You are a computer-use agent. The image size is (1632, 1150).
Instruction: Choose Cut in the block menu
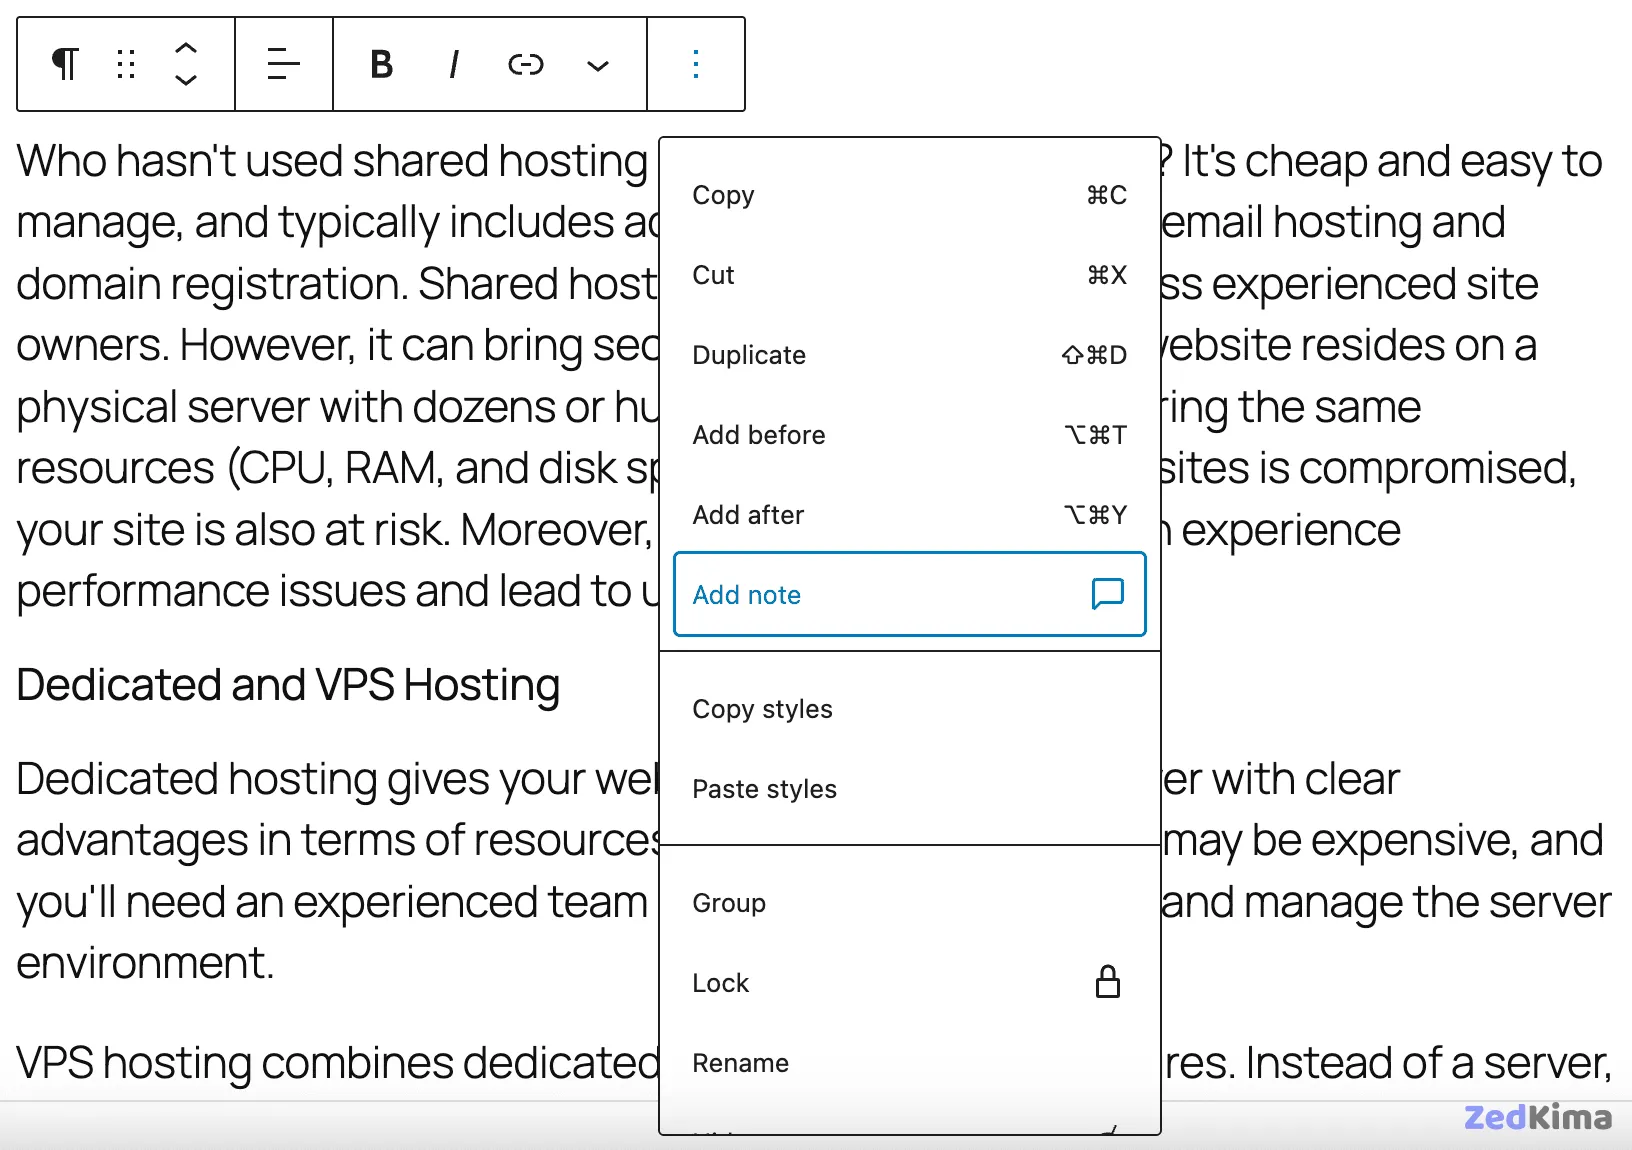[x=909, y=275]
